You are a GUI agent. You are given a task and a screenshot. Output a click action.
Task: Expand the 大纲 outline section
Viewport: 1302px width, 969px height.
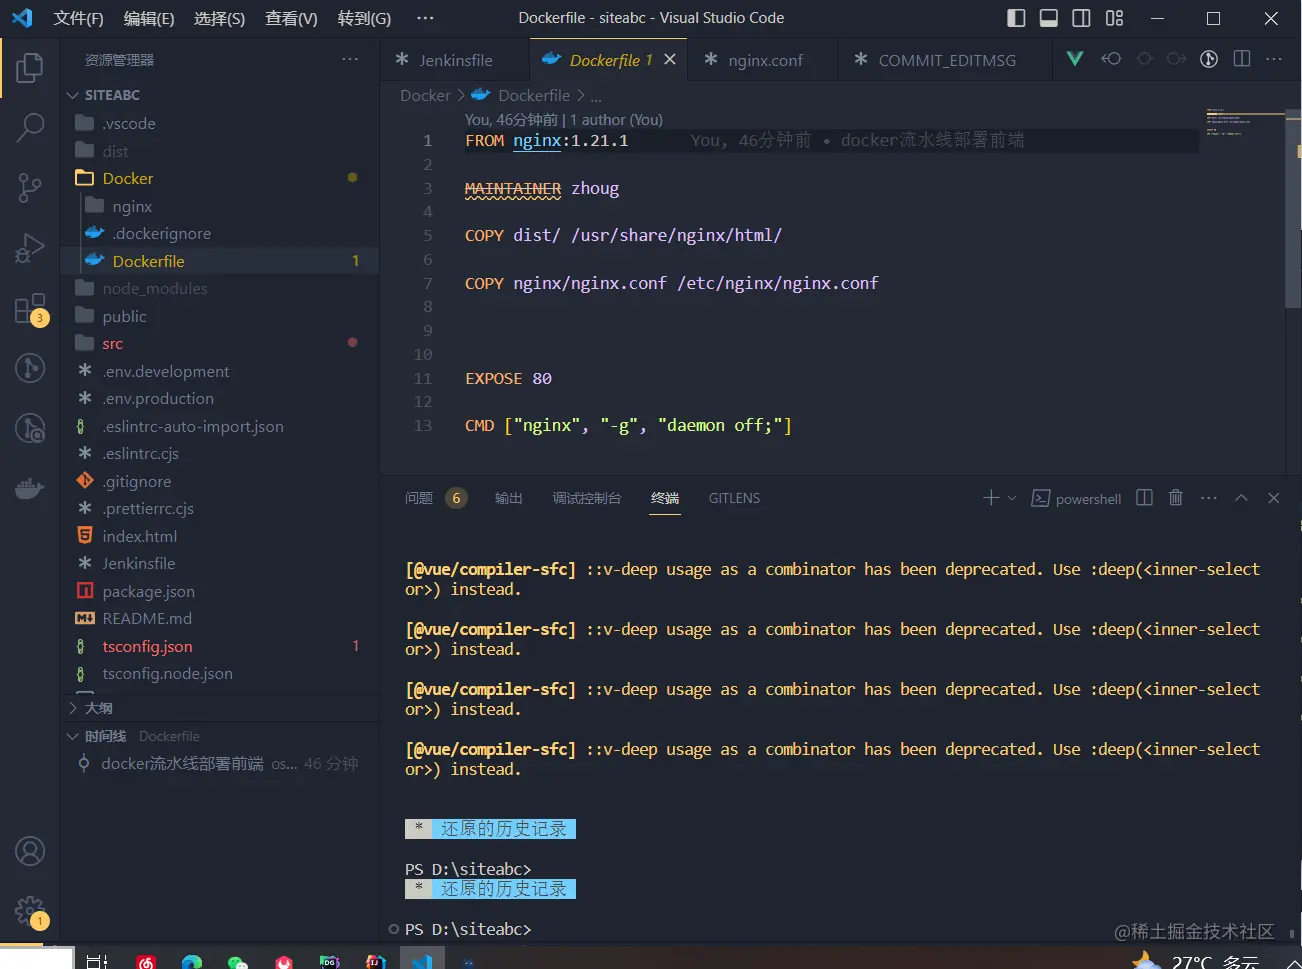220,708
